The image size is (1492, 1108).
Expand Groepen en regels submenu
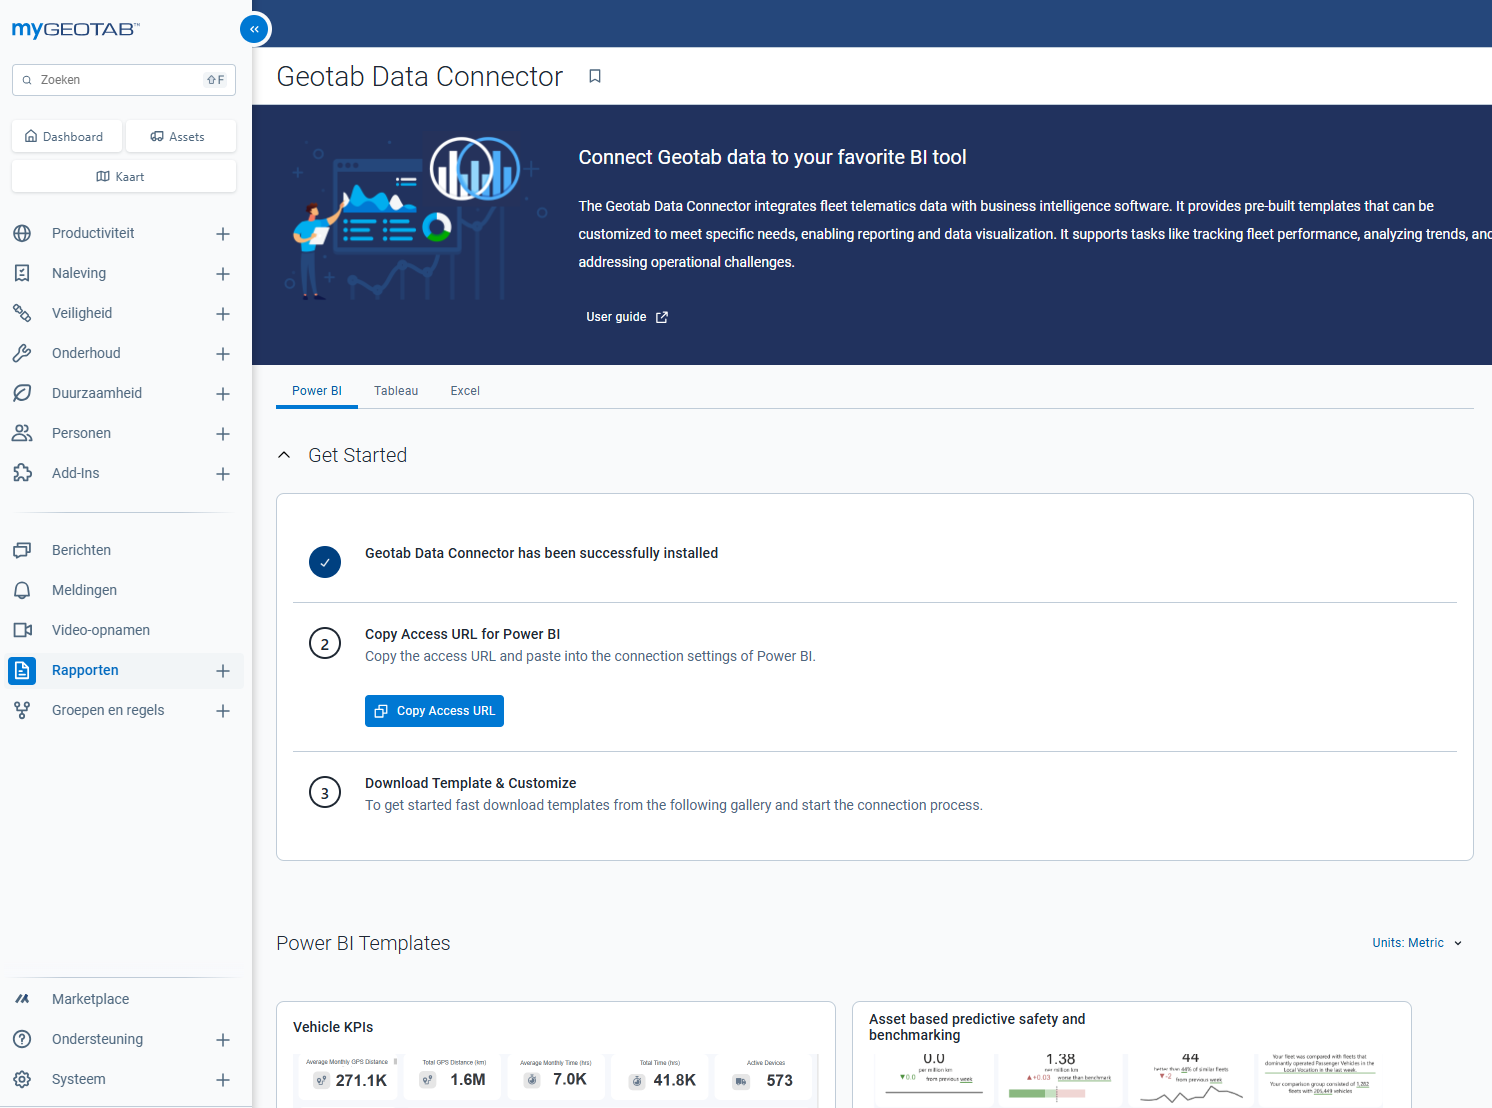click(223, 710)
